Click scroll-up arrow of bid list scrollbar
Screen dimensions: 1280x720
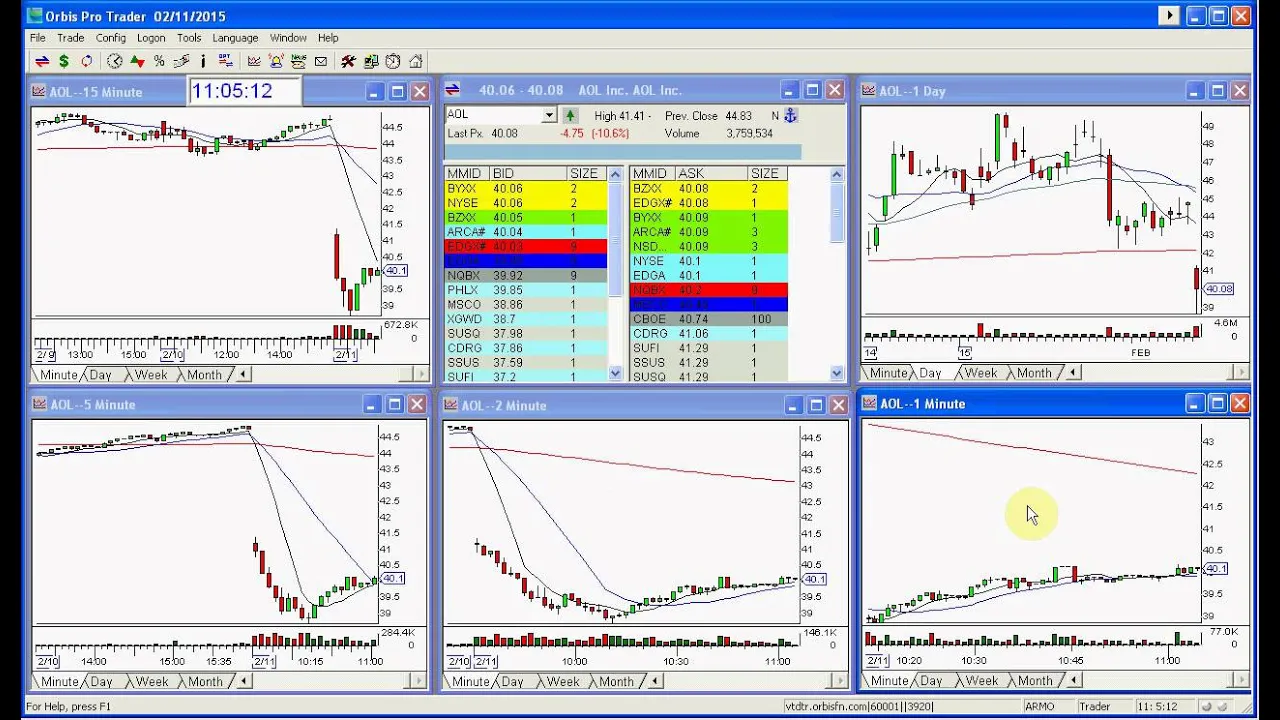(616, 174)
